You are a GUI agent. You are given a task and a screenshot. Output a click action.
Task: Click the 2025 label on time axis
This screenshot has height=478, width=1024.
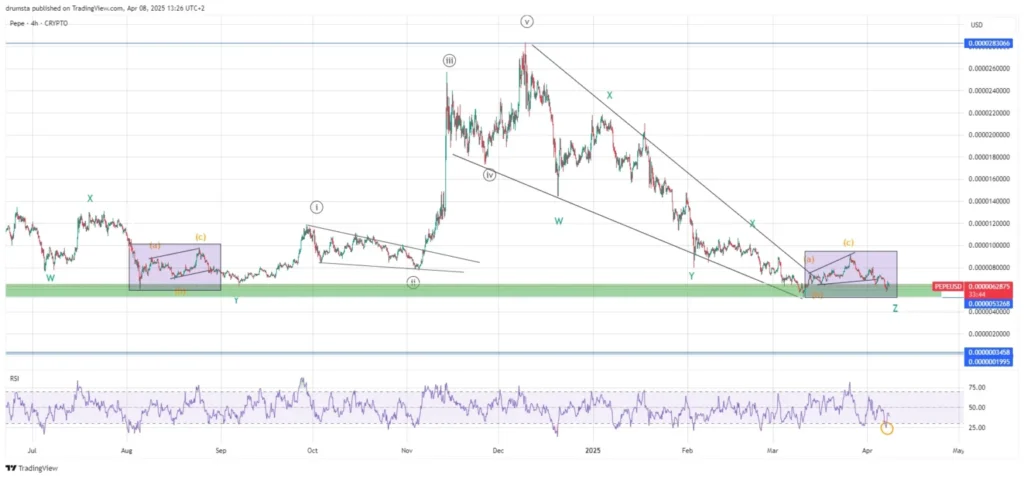(x=593, y=451)
